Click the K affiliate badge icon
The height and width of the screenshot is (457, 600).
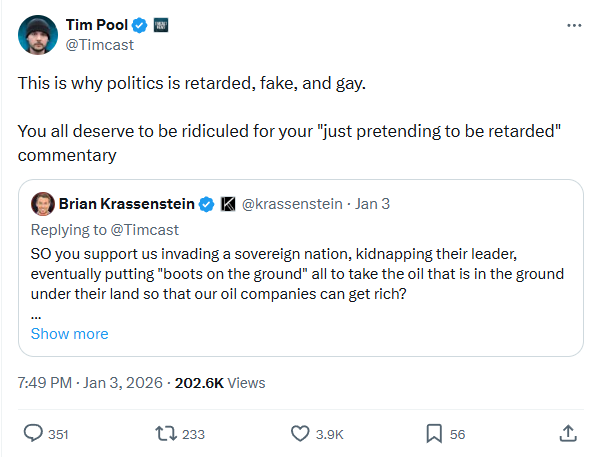[228, 204]
